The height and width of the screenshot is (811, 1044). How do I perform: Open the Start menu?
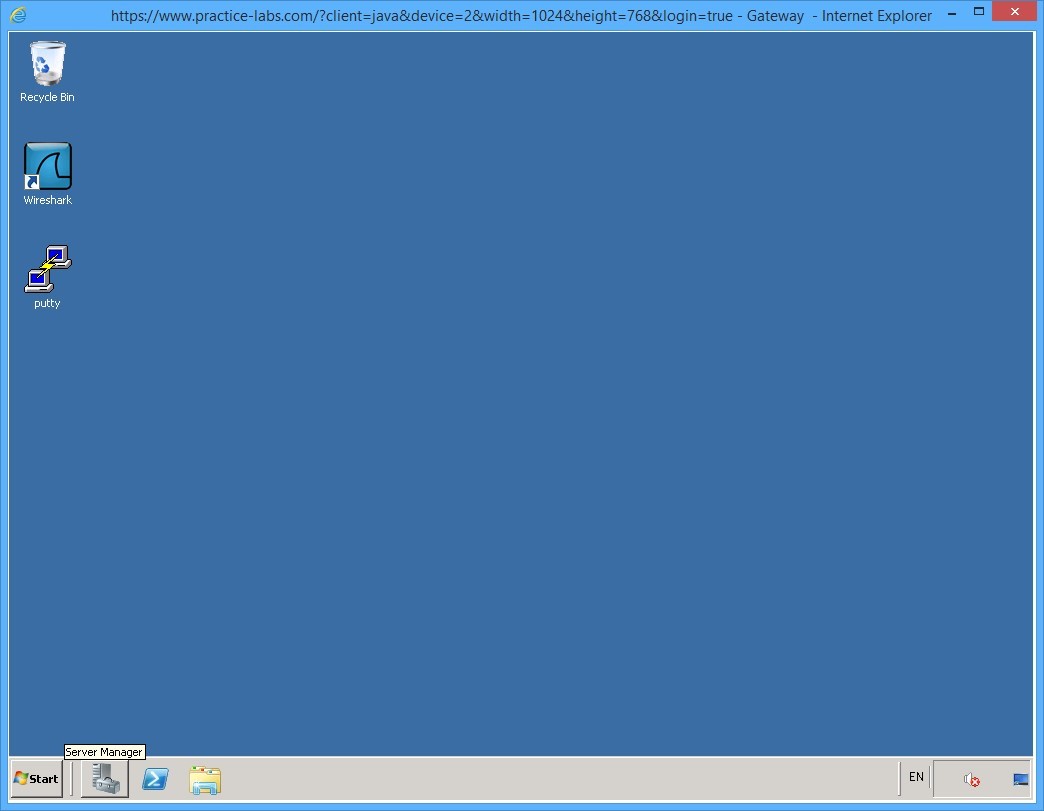click(x=35, y=779)
